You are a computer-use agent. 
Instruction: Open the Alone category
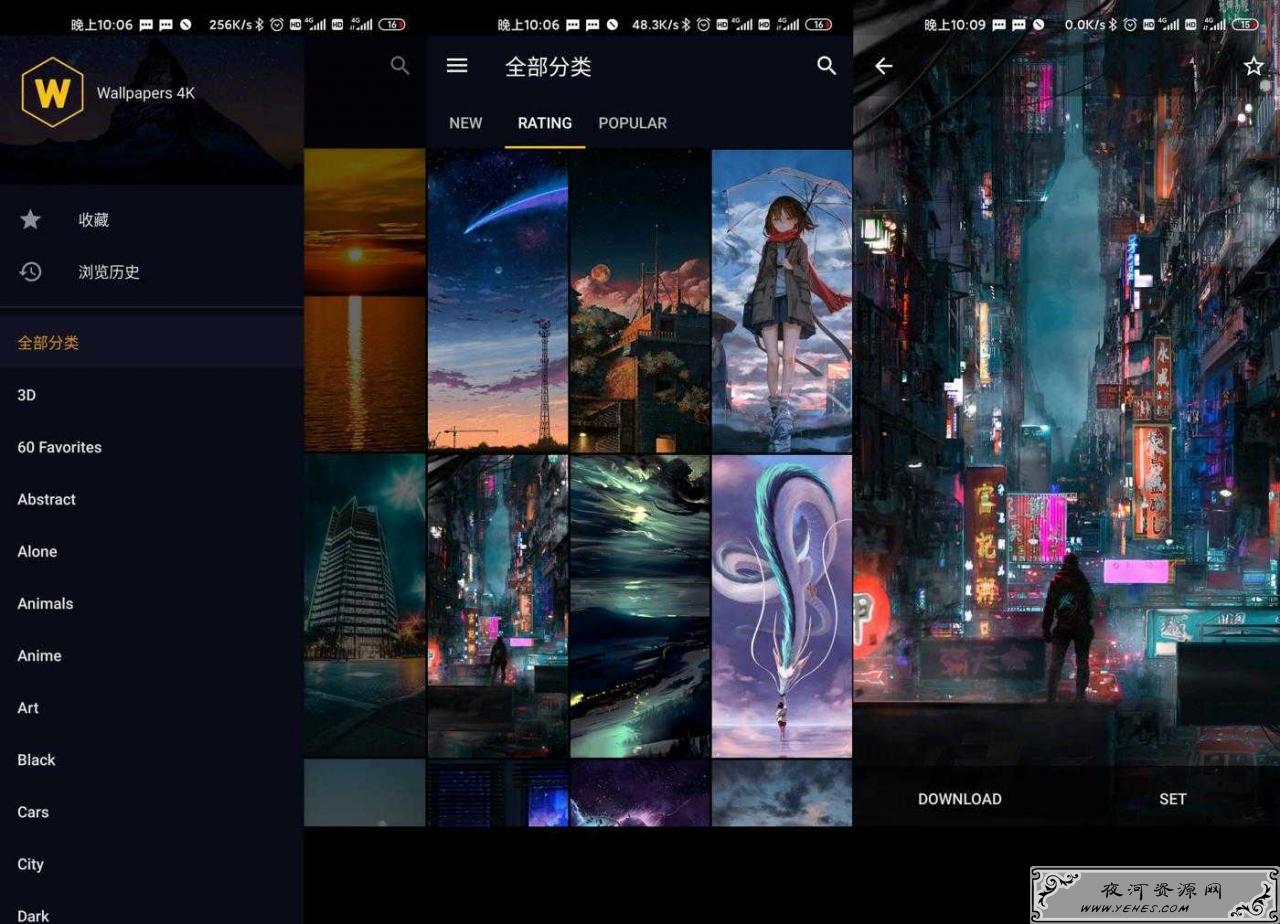pos(152,551)
